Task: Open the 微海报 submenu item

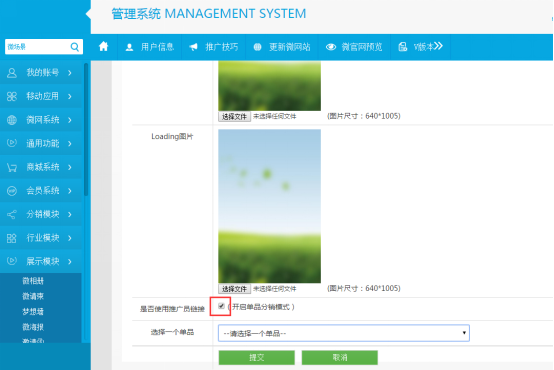Action: click(33, 327)
